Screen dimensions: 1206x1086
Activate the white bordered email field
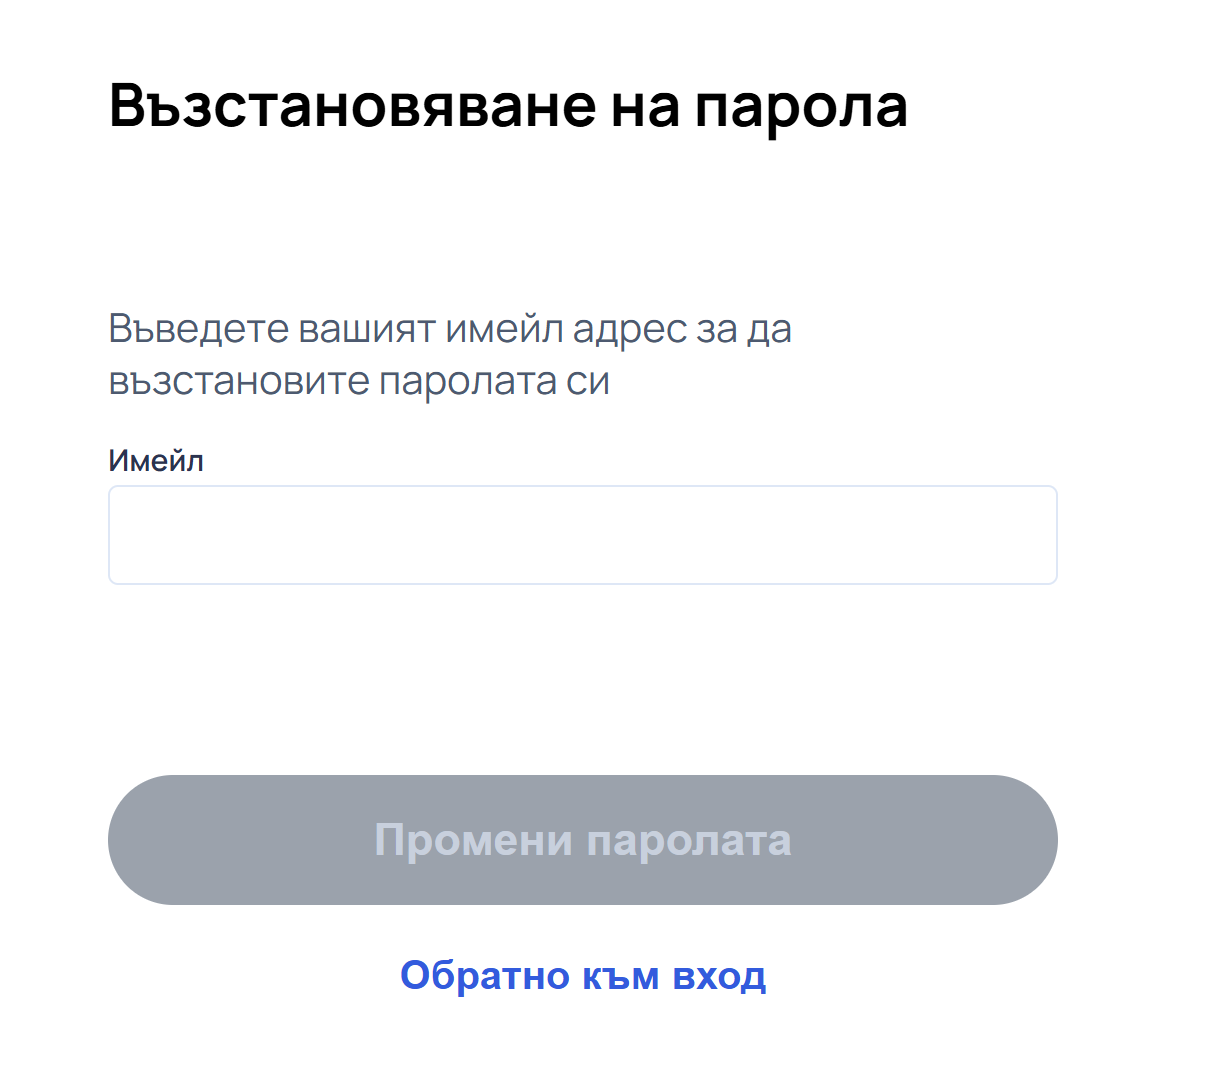point(582,535)
